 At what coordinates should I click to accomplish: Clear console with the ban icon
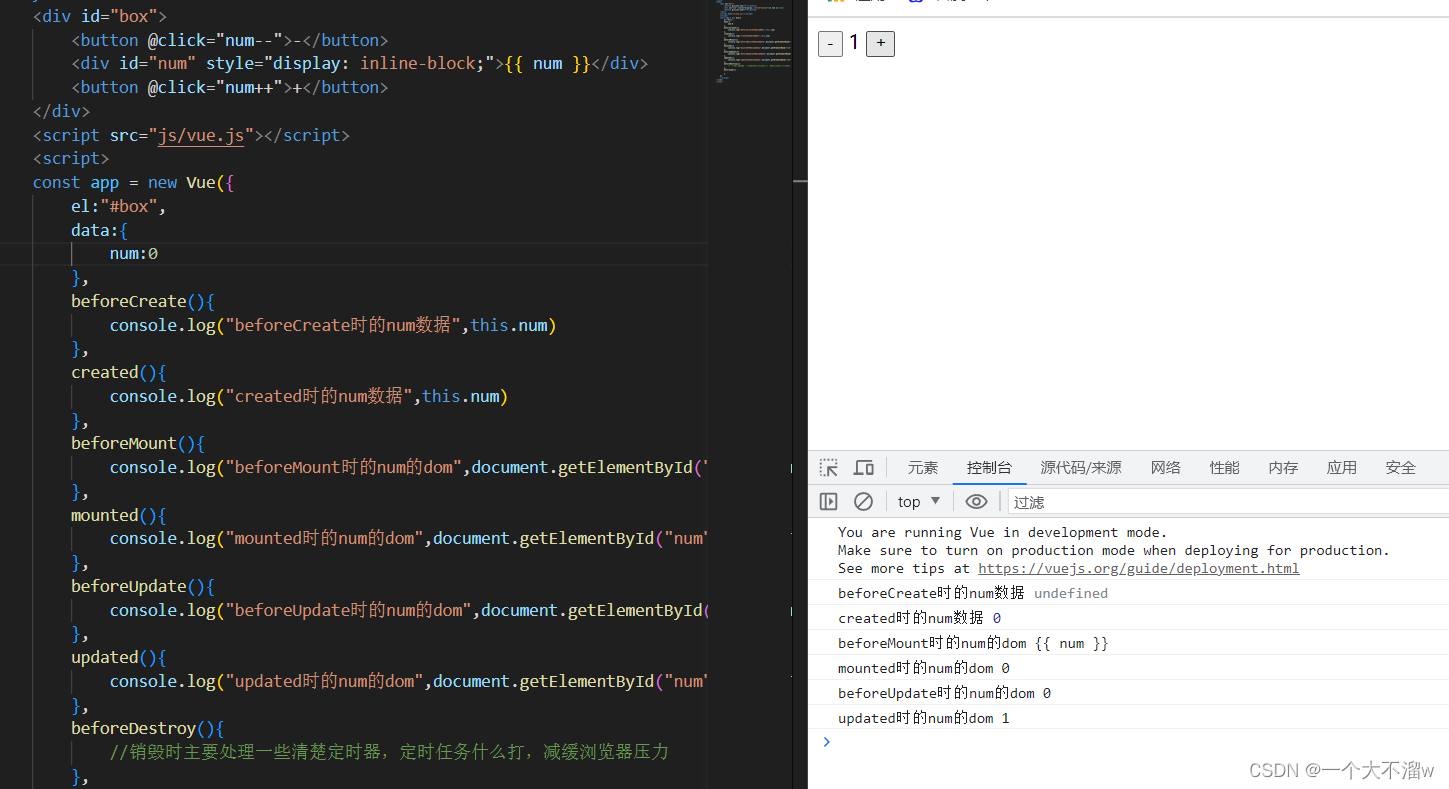point(863,501)
